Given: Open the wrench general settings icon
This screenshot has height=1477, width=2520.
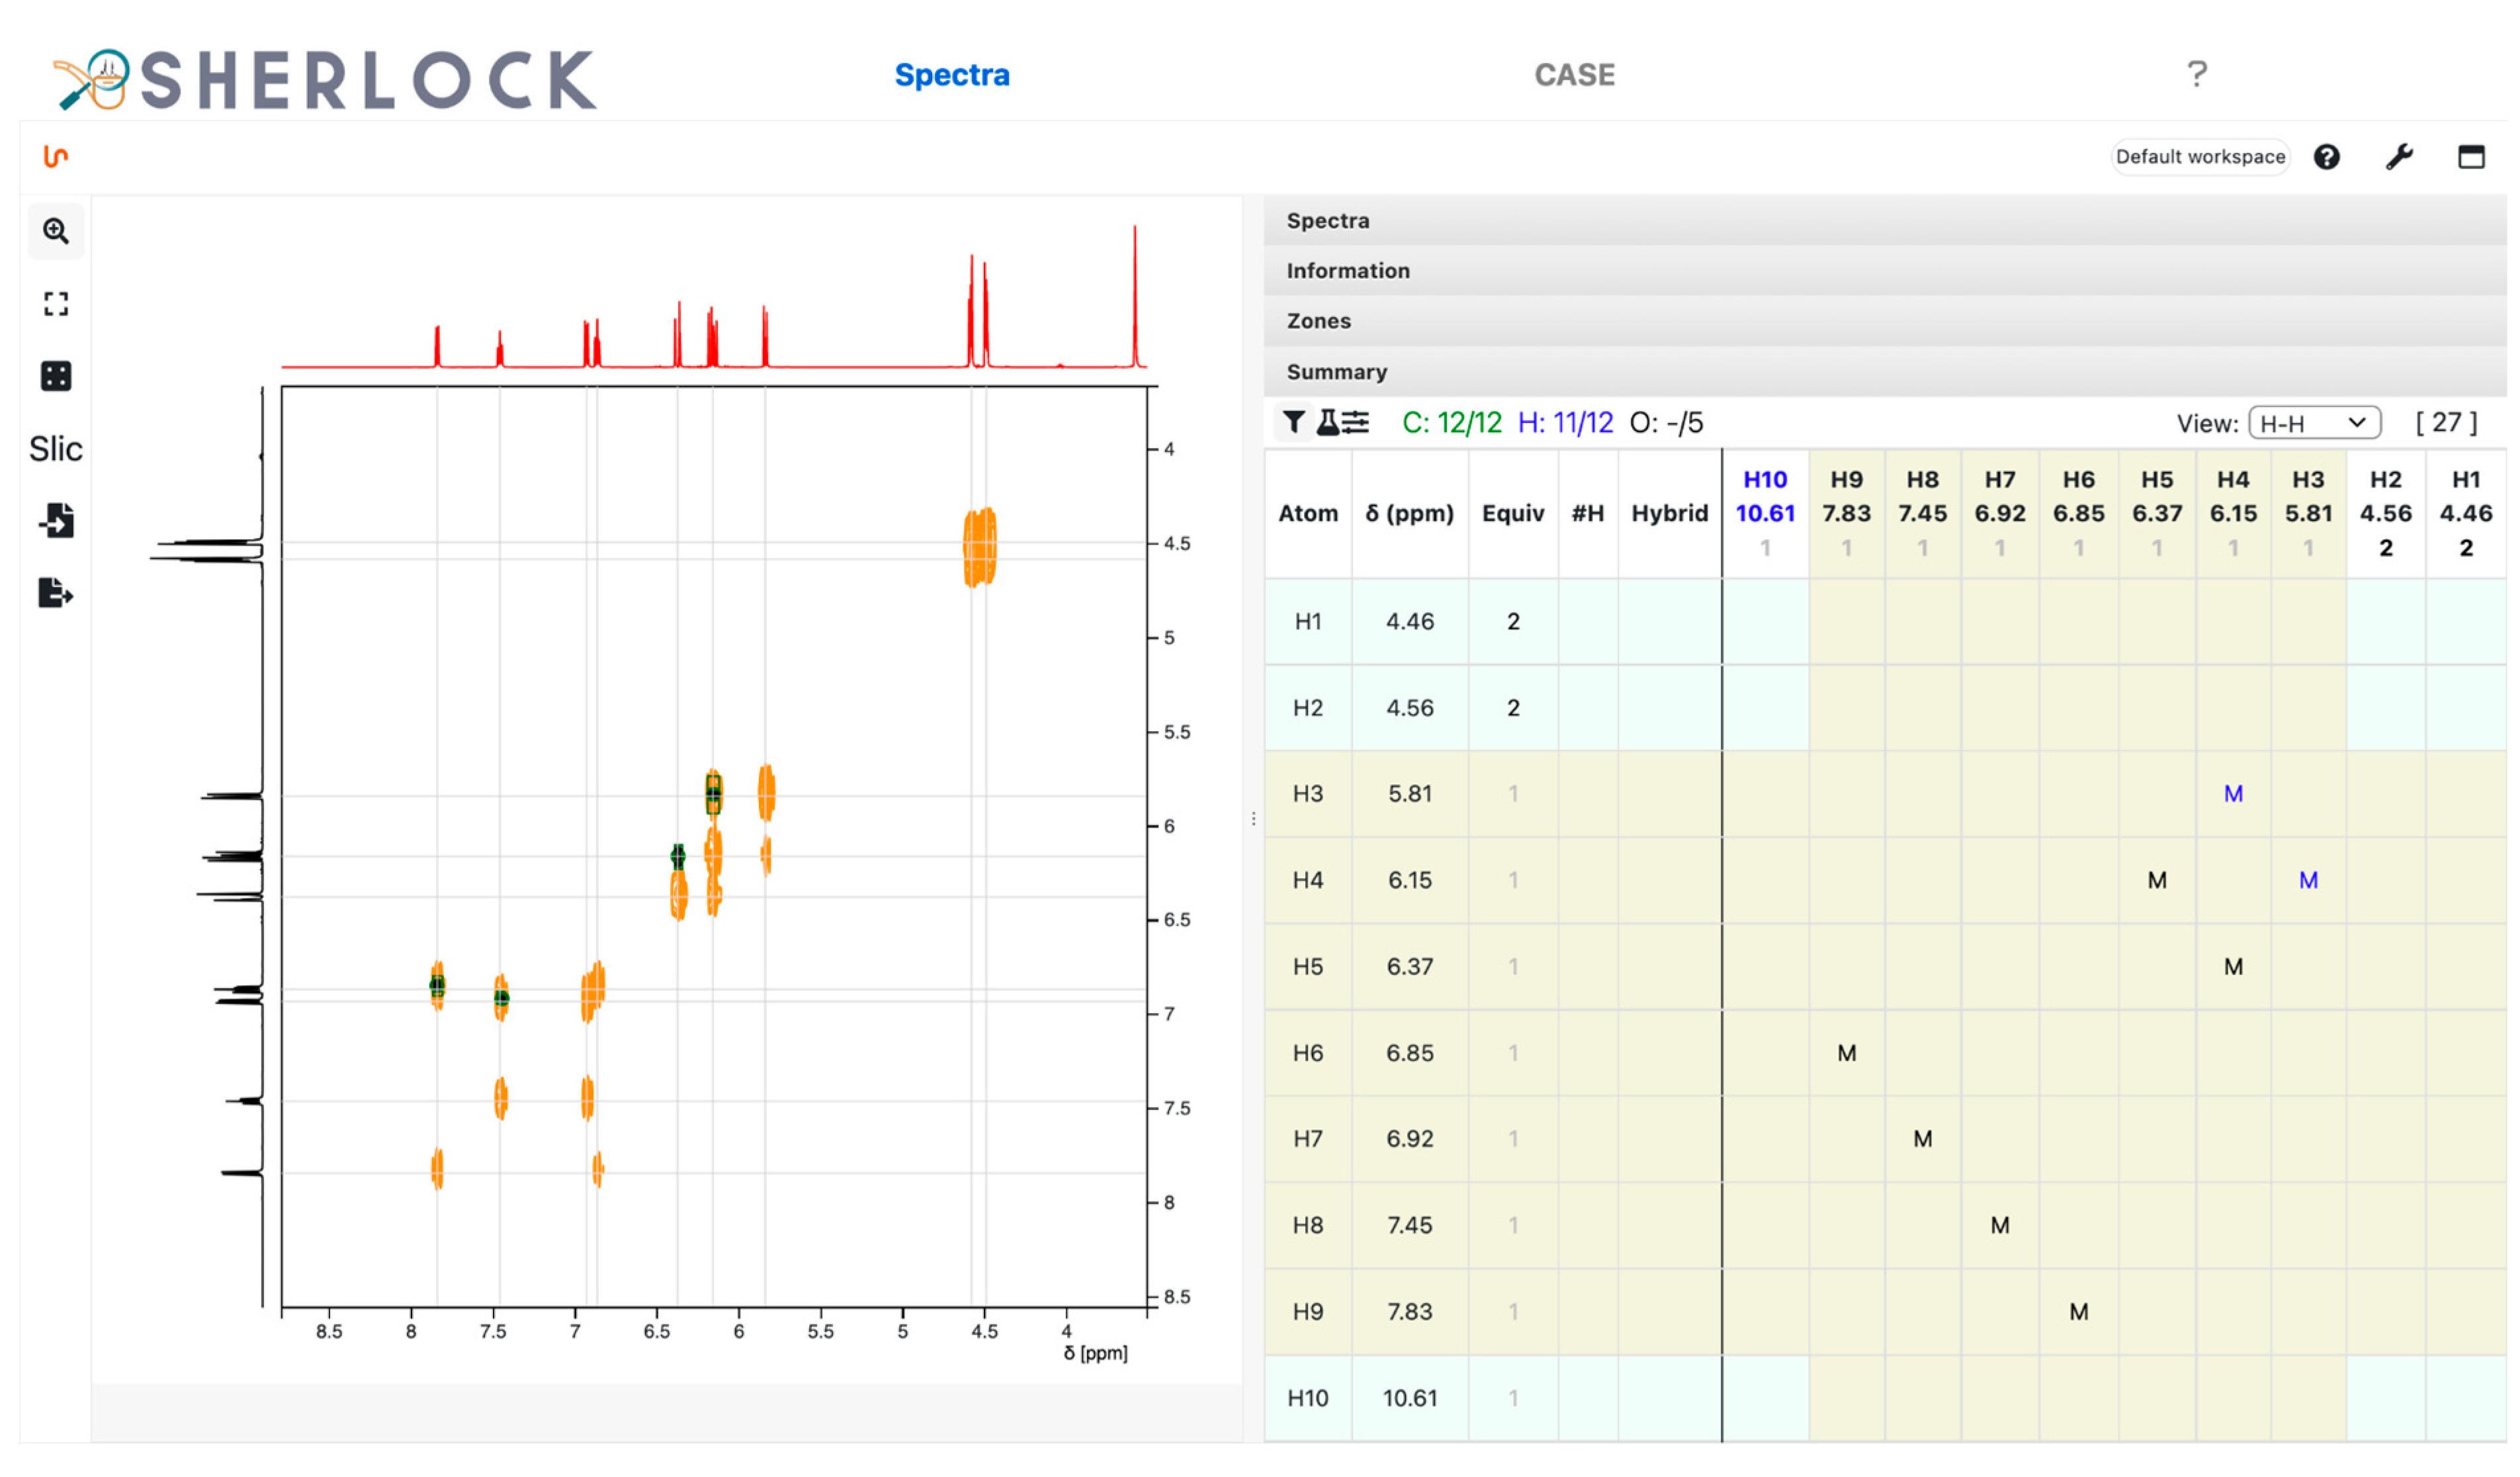Looking at the screenshot, I should (x=2399, y=157).
